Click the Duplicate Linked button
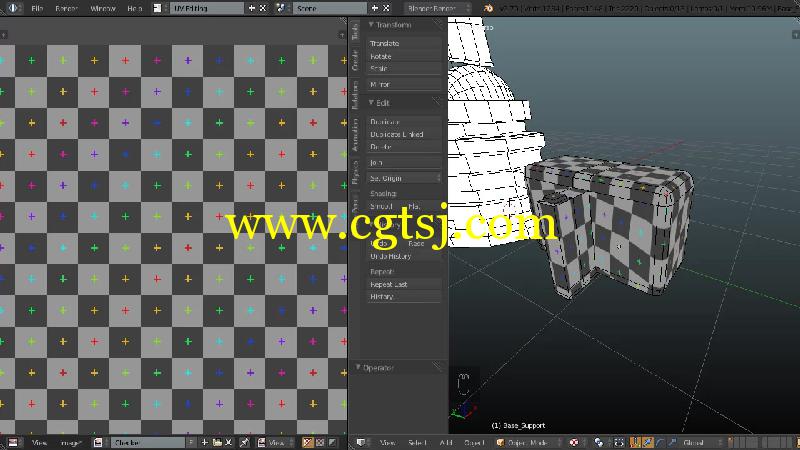 (404, 134)
